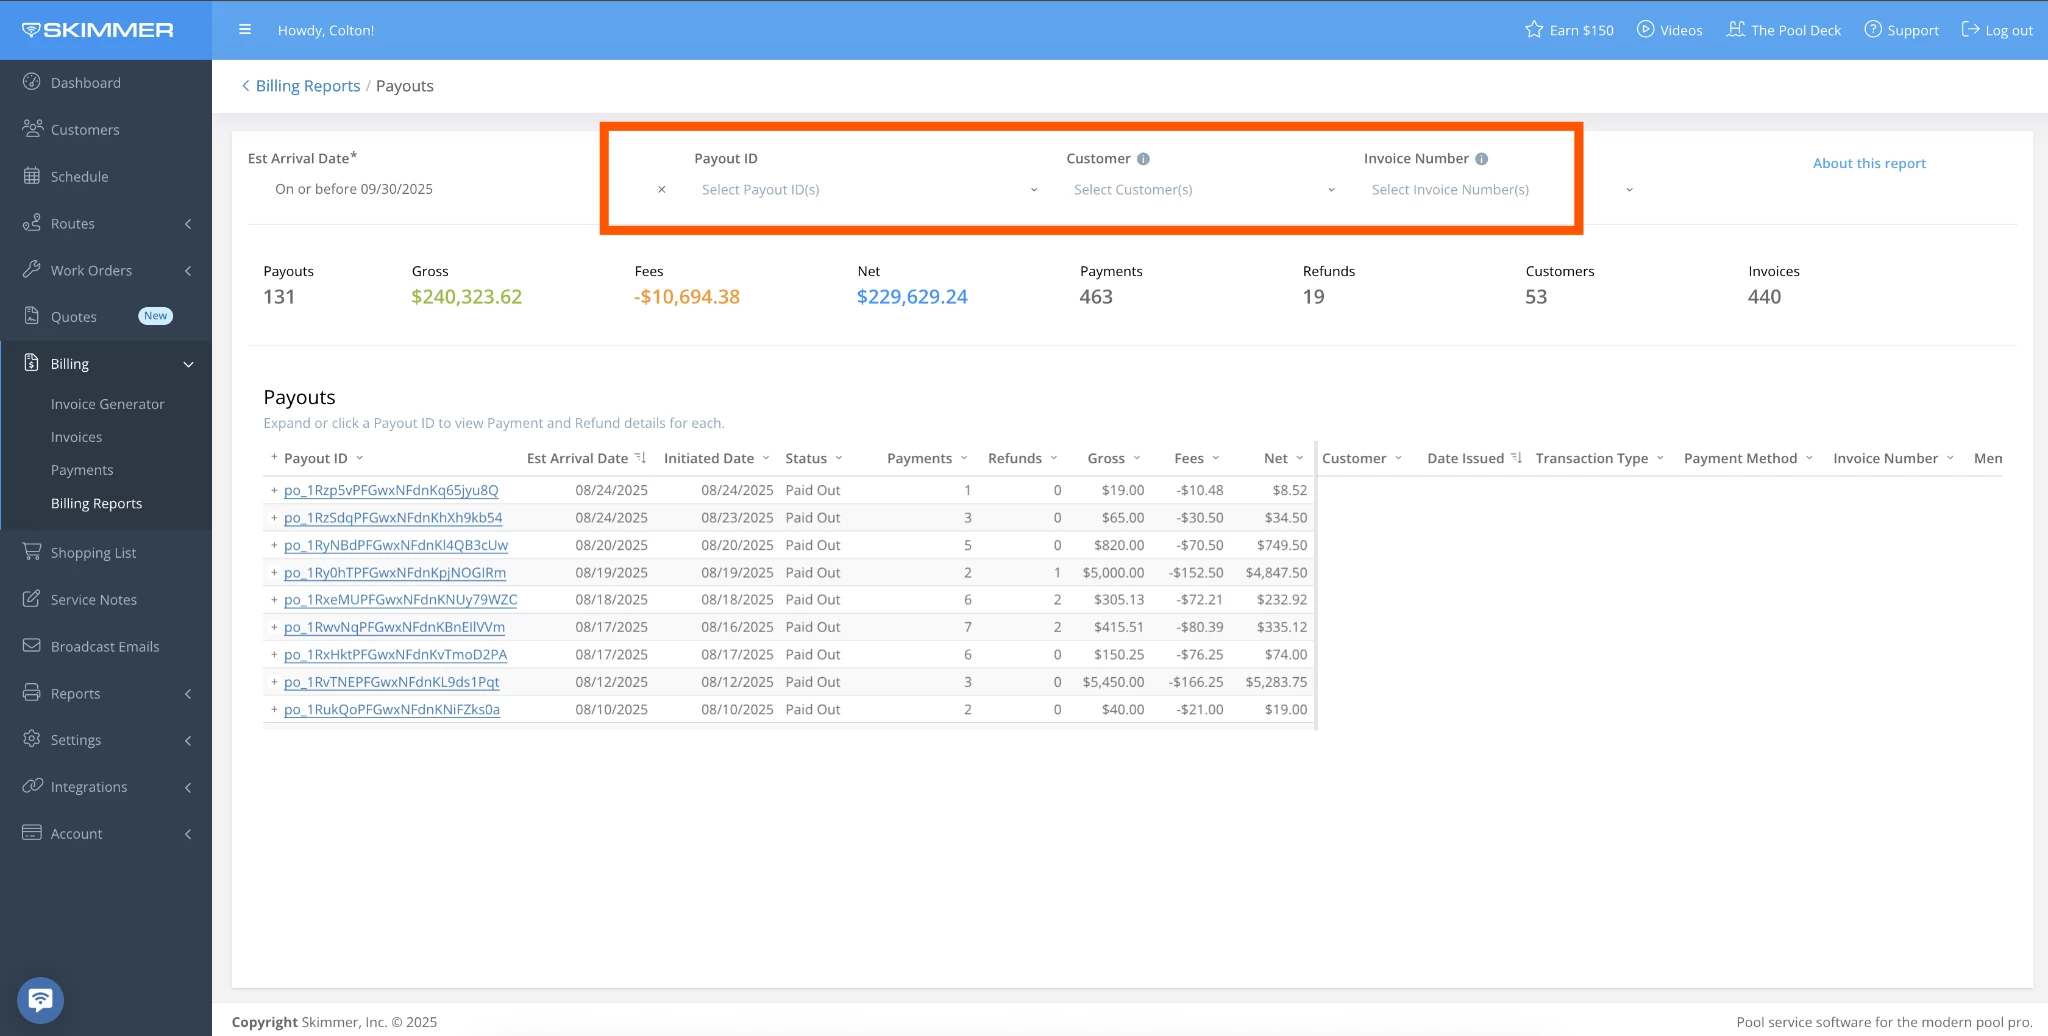Image resolution: width=2048 pixels, height=1036 pixels.
Task: Open the Payments column menu
Action: click(964, 458)
